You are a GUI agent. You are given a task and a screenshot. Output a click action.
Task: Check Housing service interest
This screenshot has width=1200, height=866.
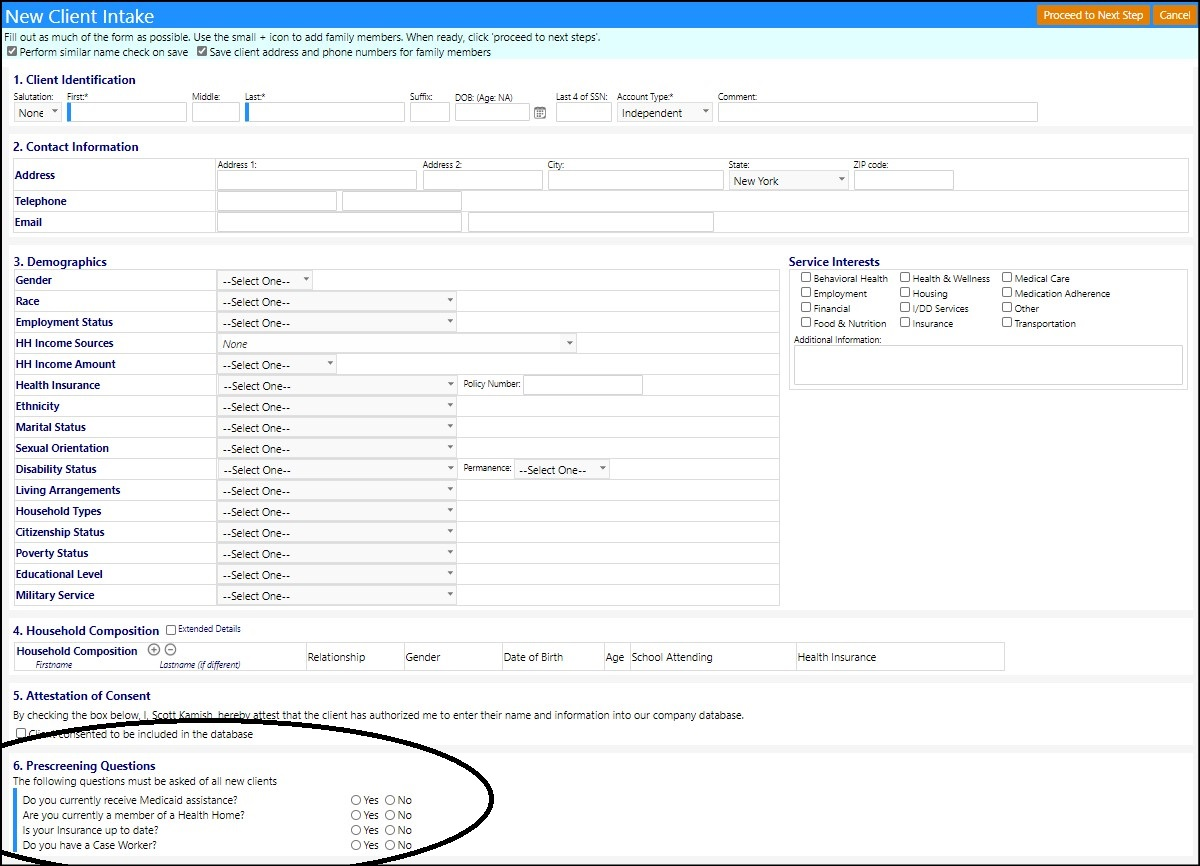point(905,293)
